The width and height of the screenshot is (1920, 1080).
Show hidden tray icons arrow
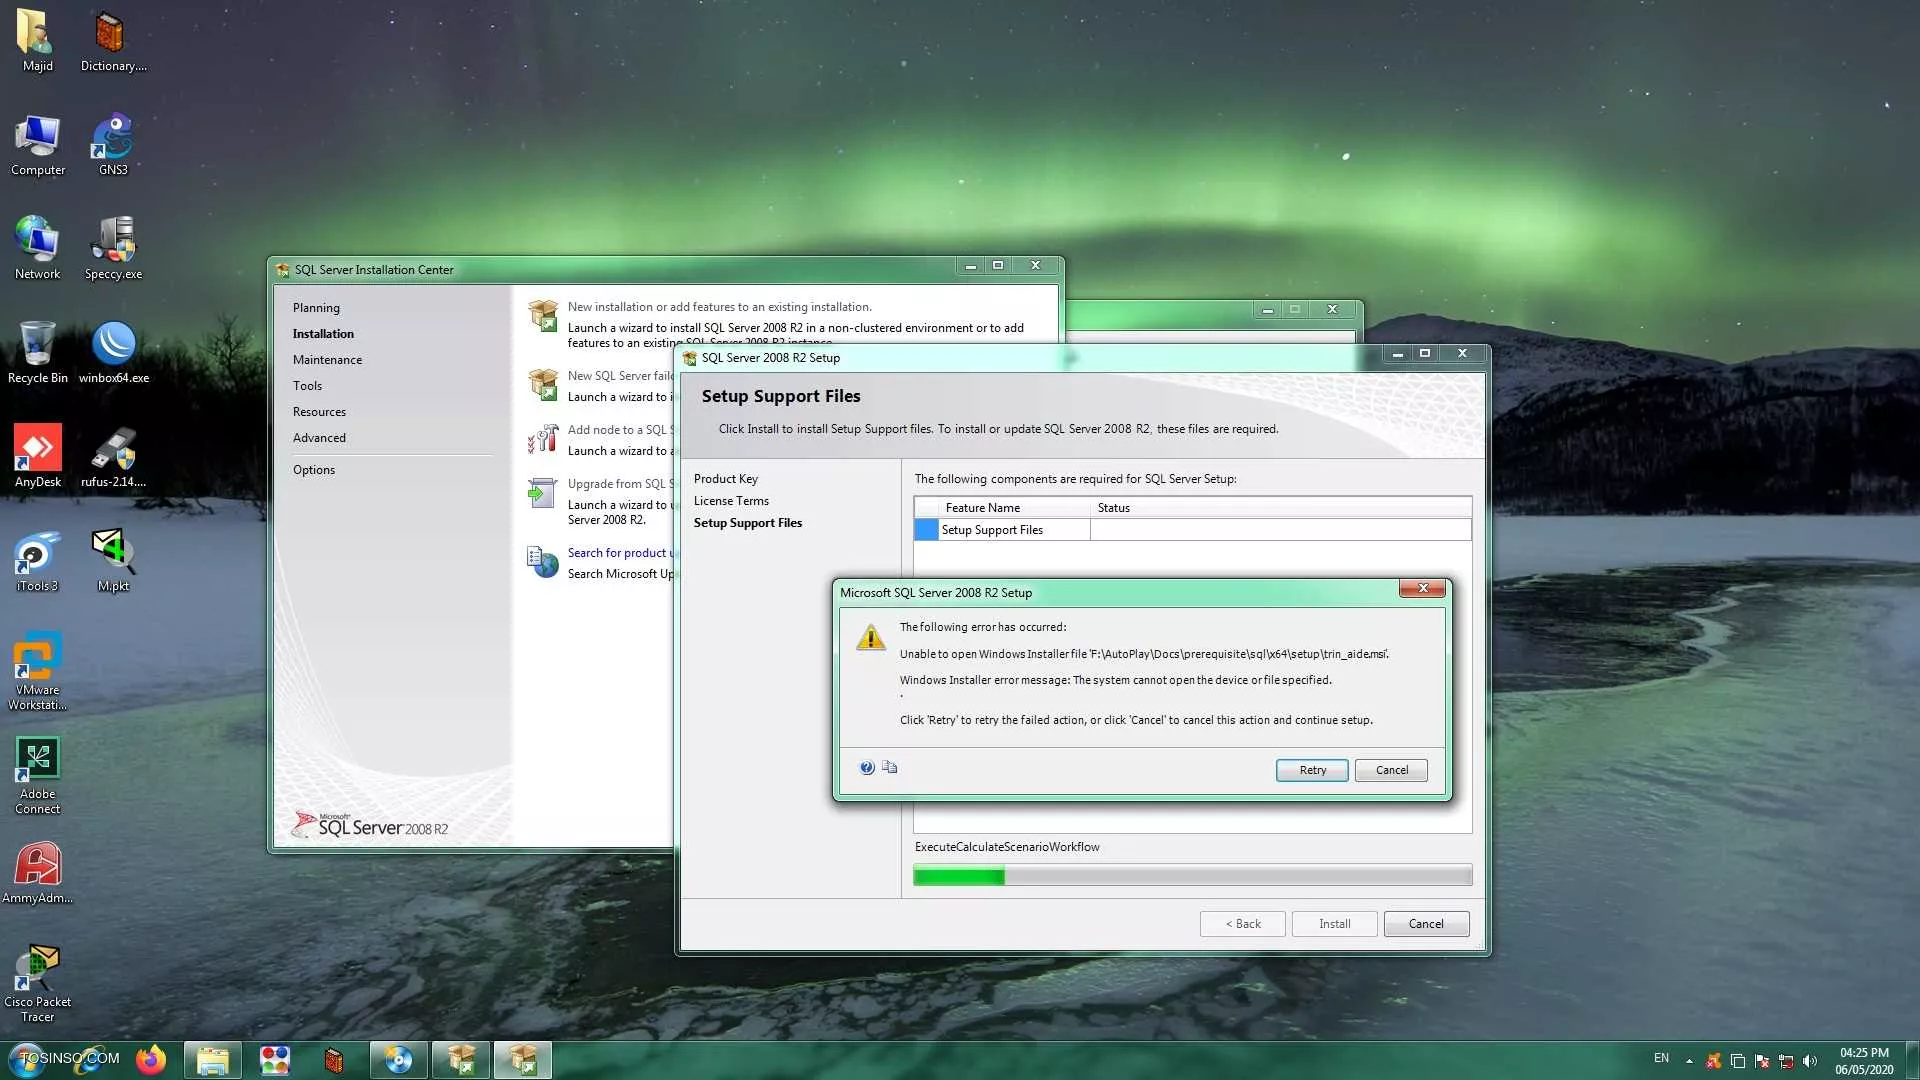coord(1689,1061)
